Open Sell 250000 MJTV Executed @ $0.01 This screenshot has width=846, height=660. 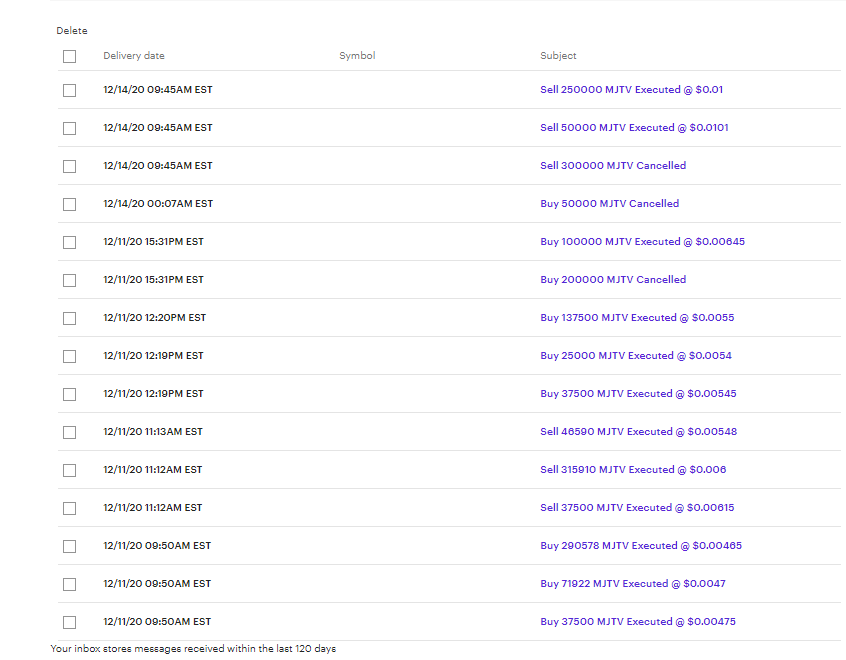click(x=631, y=90)
